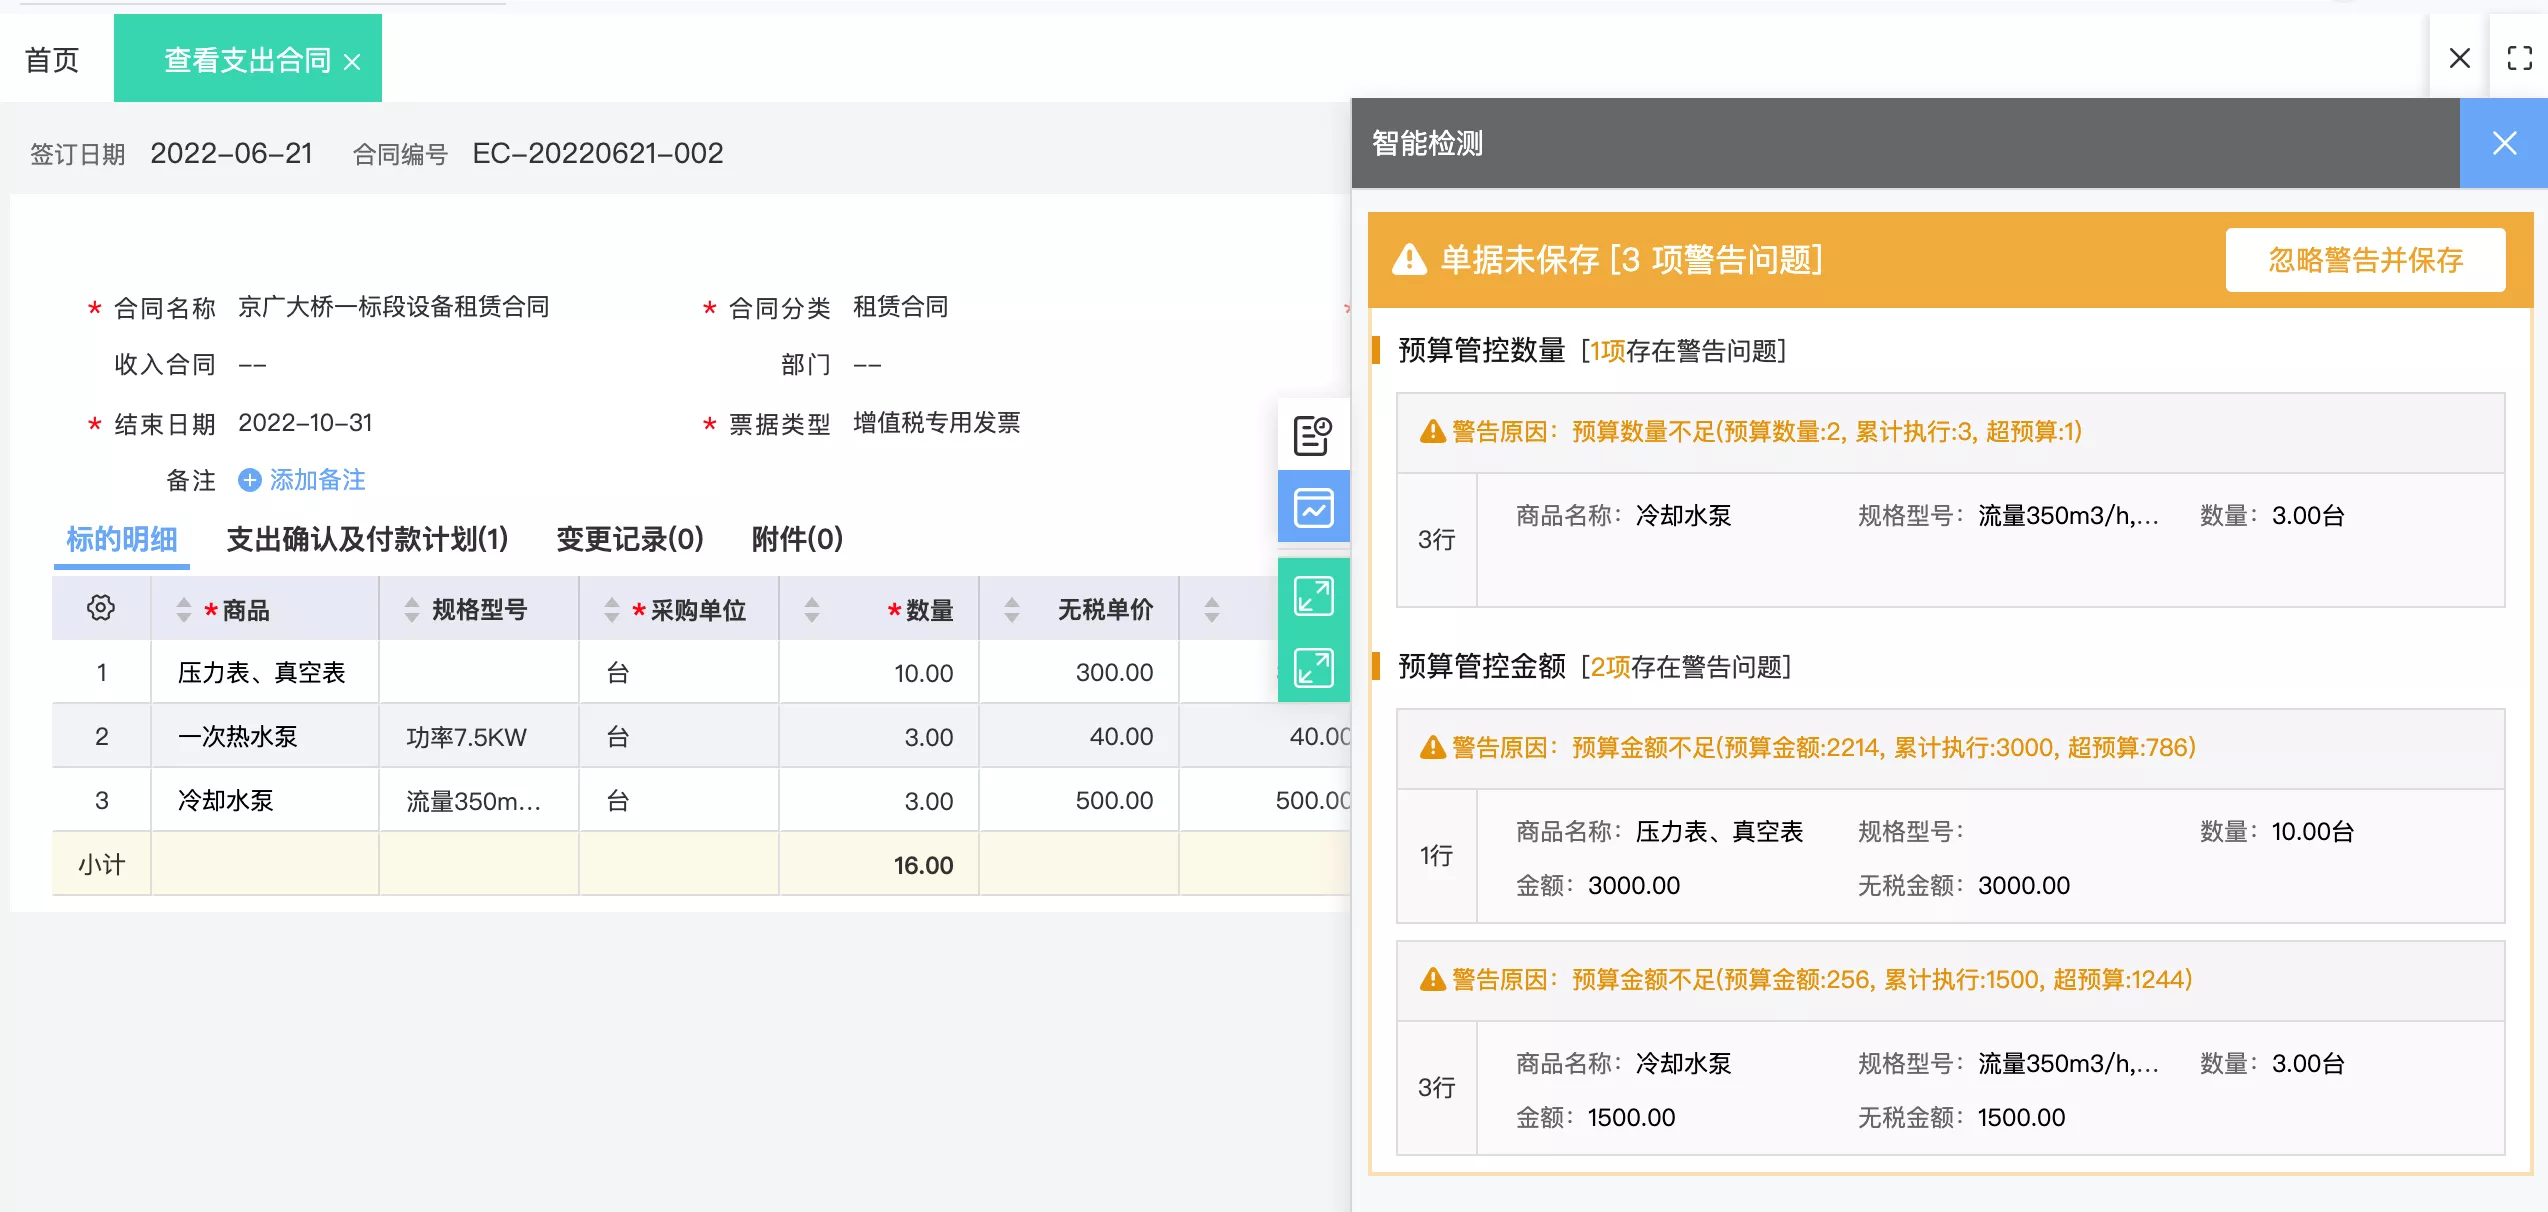This screenshot has height=1212, width=2548.
Task: Switch to 标的明细 tab
Action: (x=121, y=539)
